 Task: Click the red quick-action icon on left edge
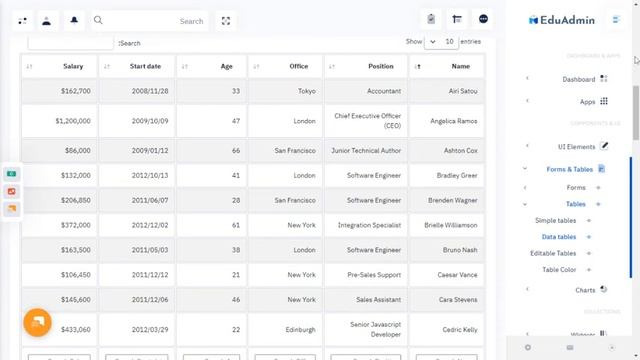[11, 191]
